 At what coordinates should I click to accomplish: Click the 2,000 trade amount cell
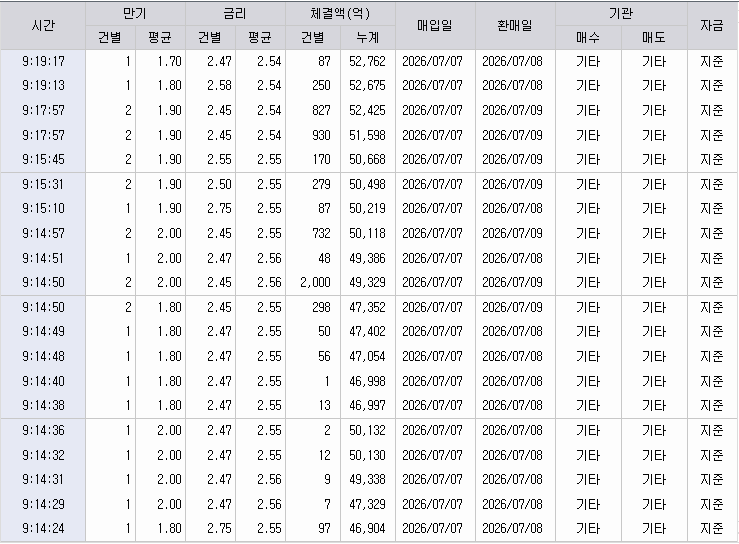[315, 282]
